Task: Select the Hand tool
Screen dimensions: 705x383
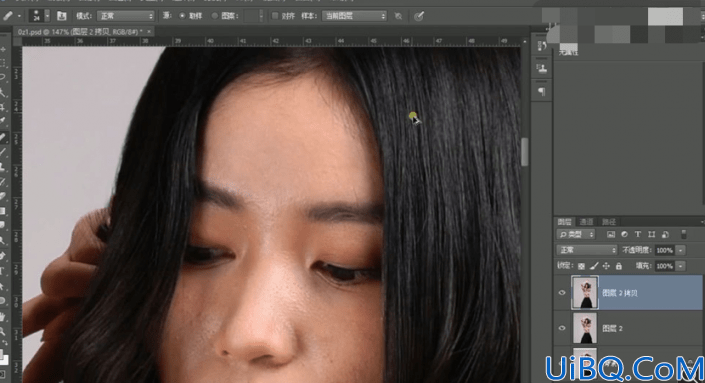Action: coord(3,316)
